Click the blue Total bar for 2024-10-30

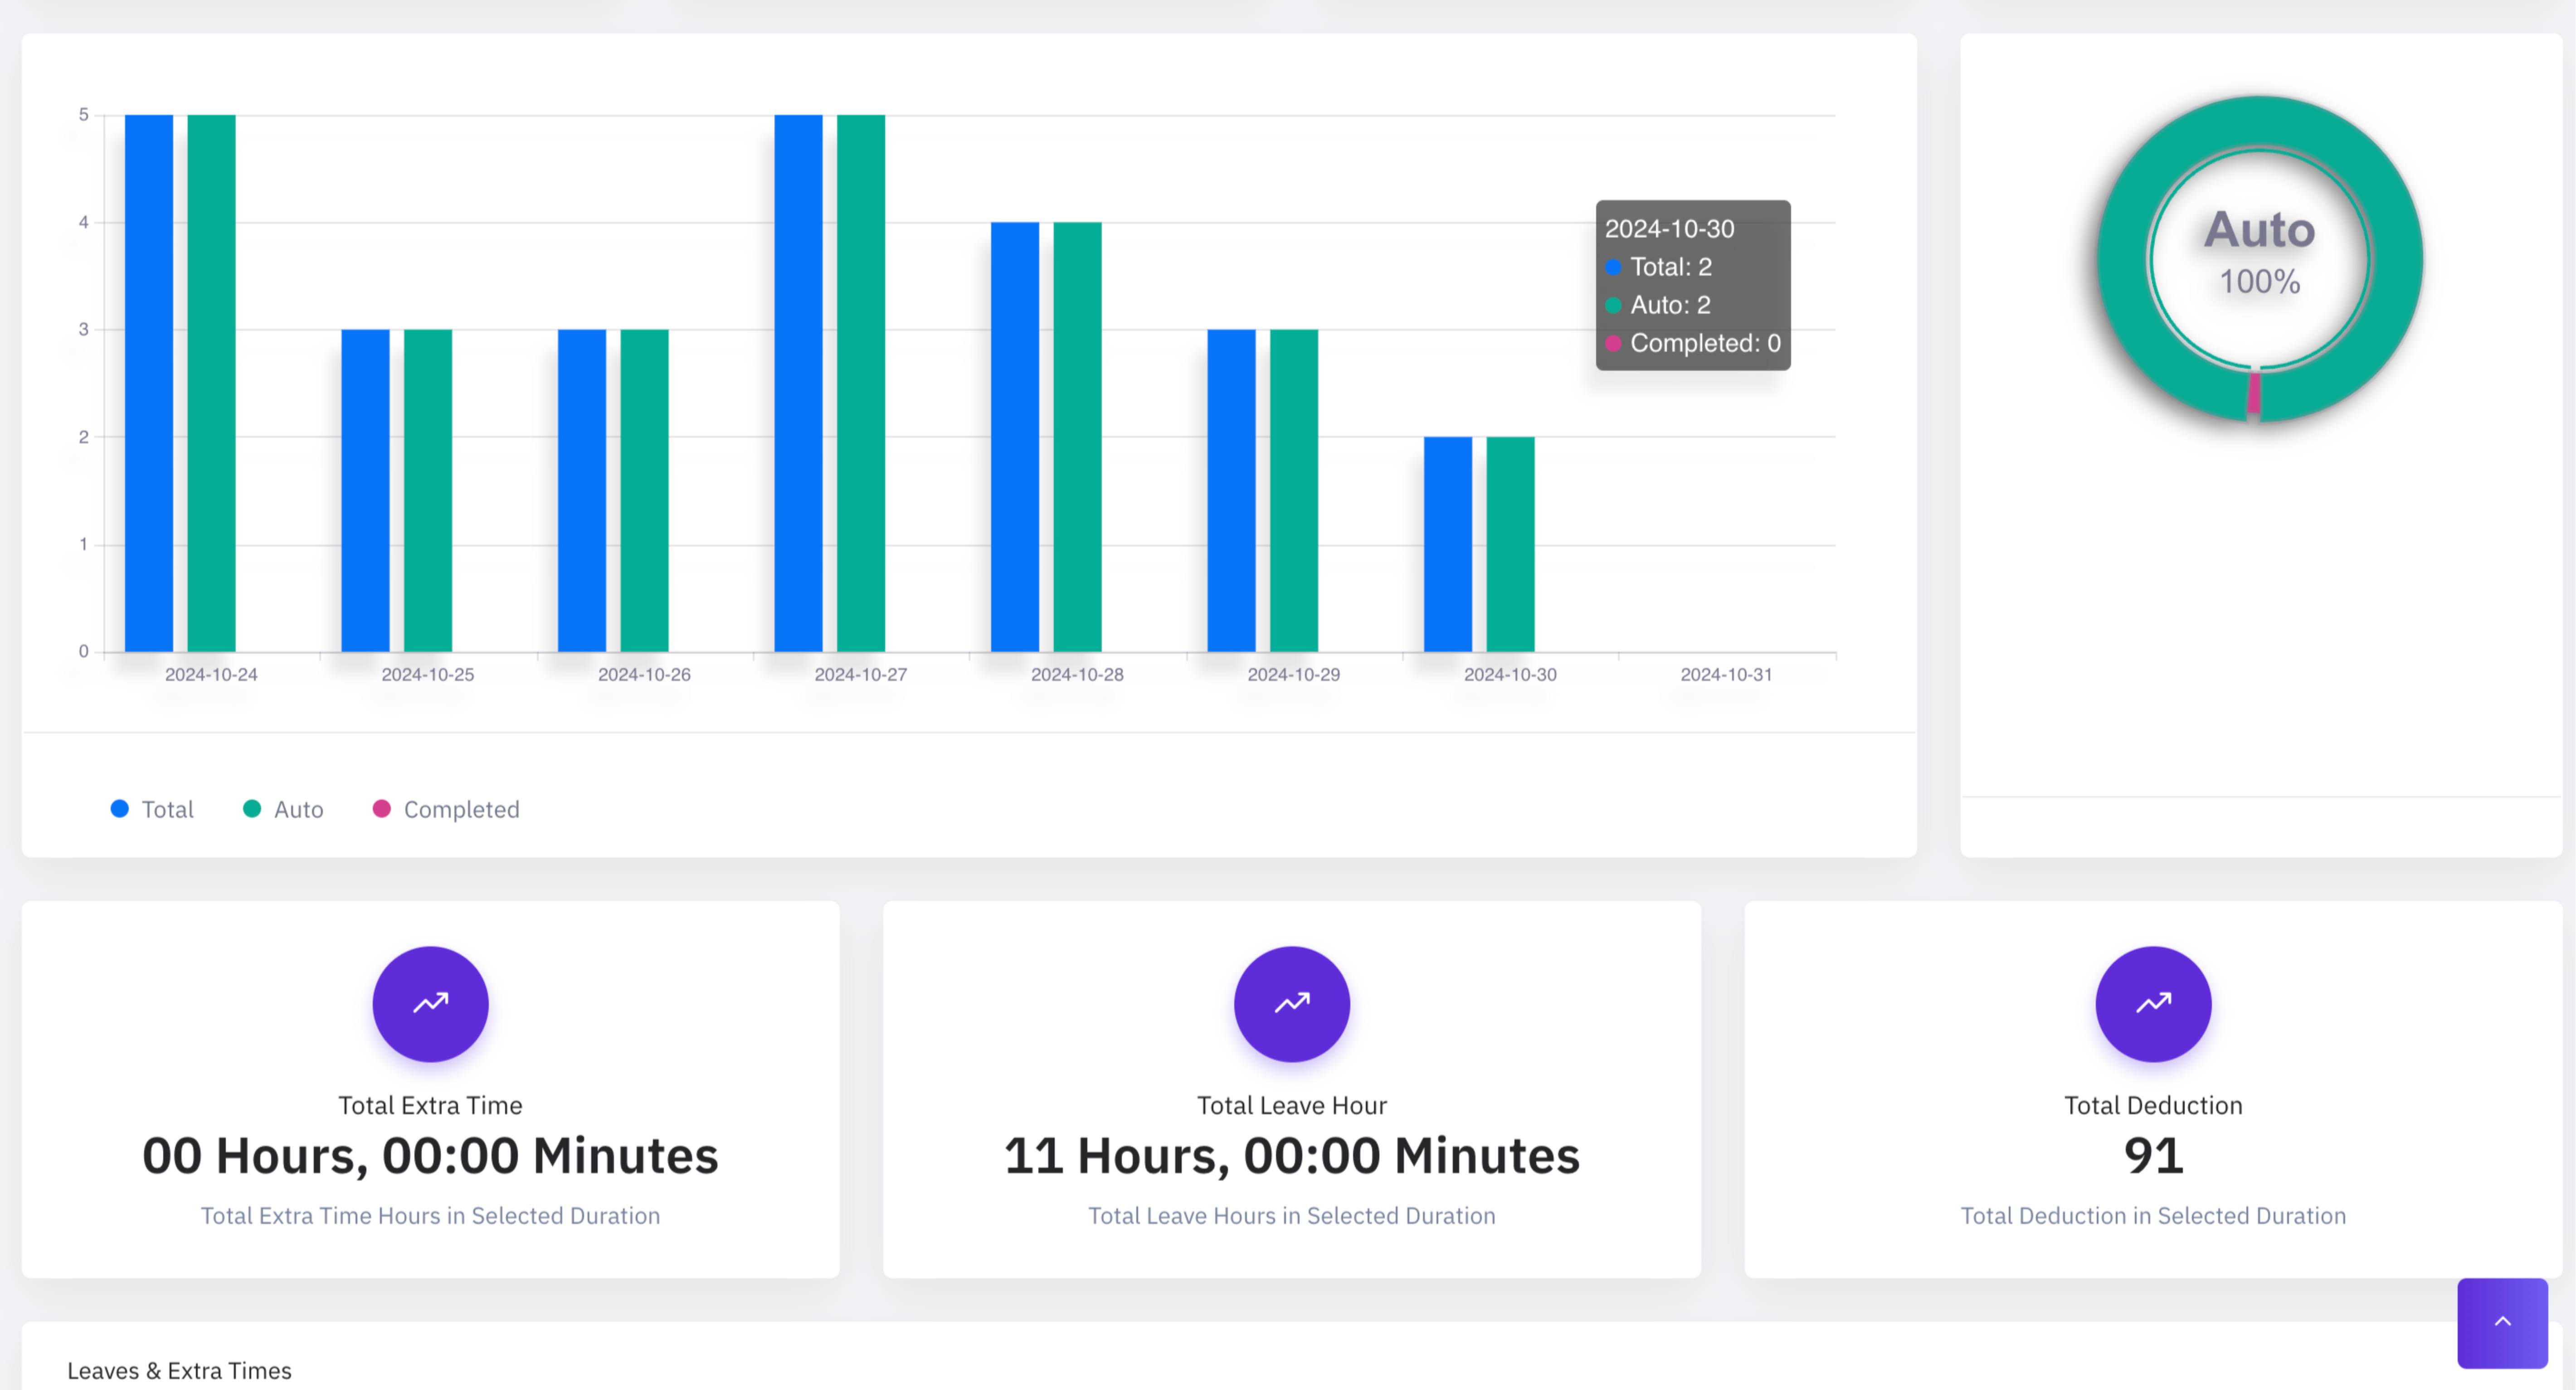(x=1448, y=544)
